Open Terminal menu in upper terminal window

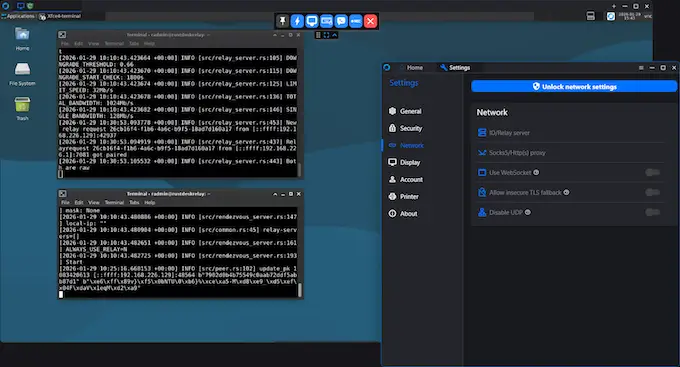point(114,43)
